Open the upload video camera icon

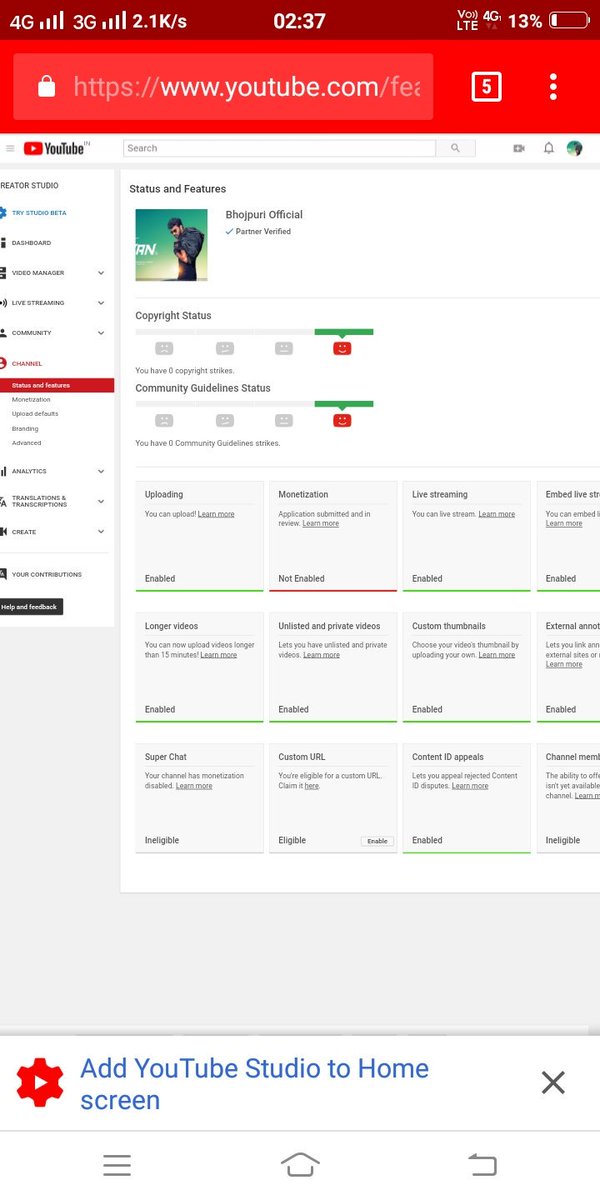point(519,148)
